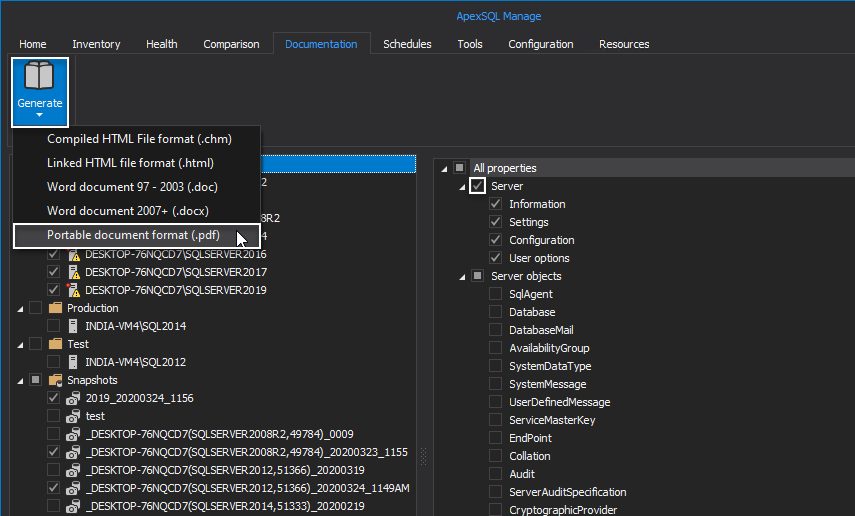
Task: Open the Tools tab
Action: [469, 44]
